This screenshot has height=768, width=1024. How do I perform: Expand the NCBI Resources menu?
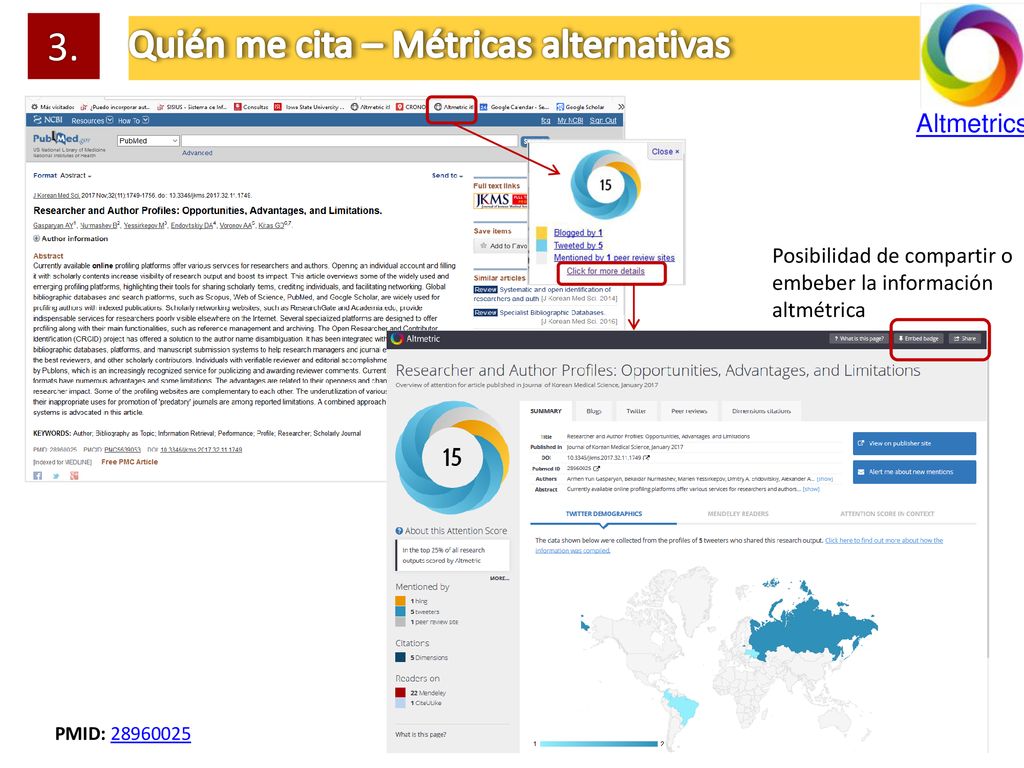tap(92, 120)
